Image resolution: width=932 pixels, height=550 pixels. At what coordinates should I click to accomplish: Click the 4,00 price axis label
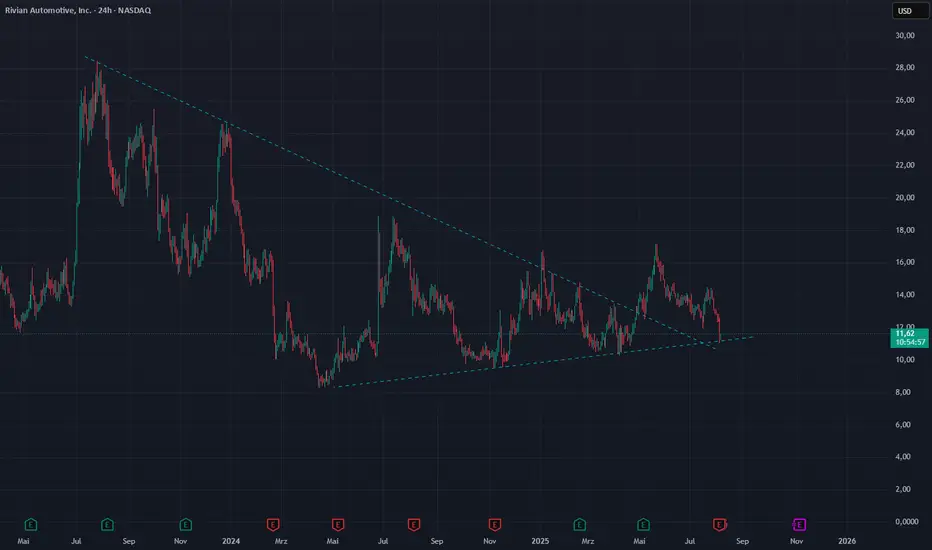[x=902, y=457]
